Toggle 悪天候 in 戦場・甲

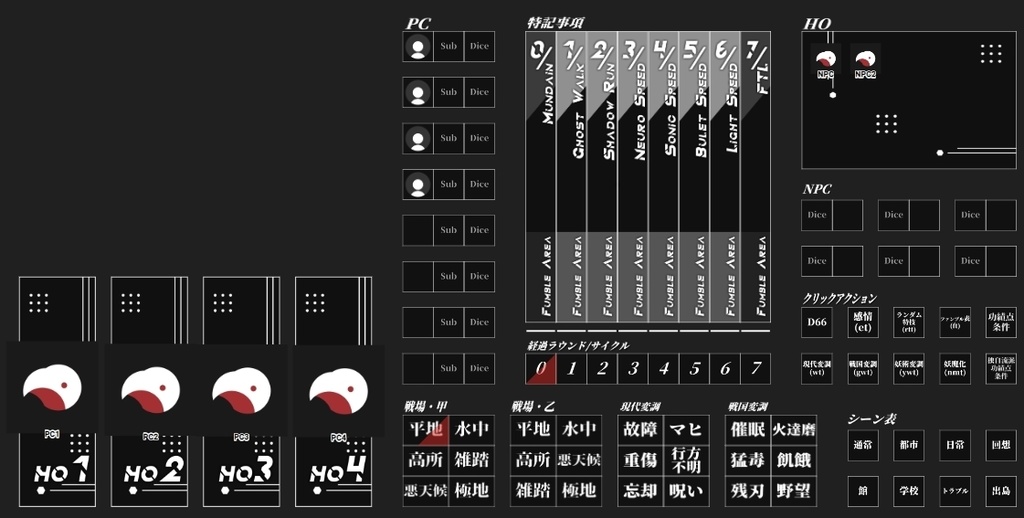click(426, 491)
